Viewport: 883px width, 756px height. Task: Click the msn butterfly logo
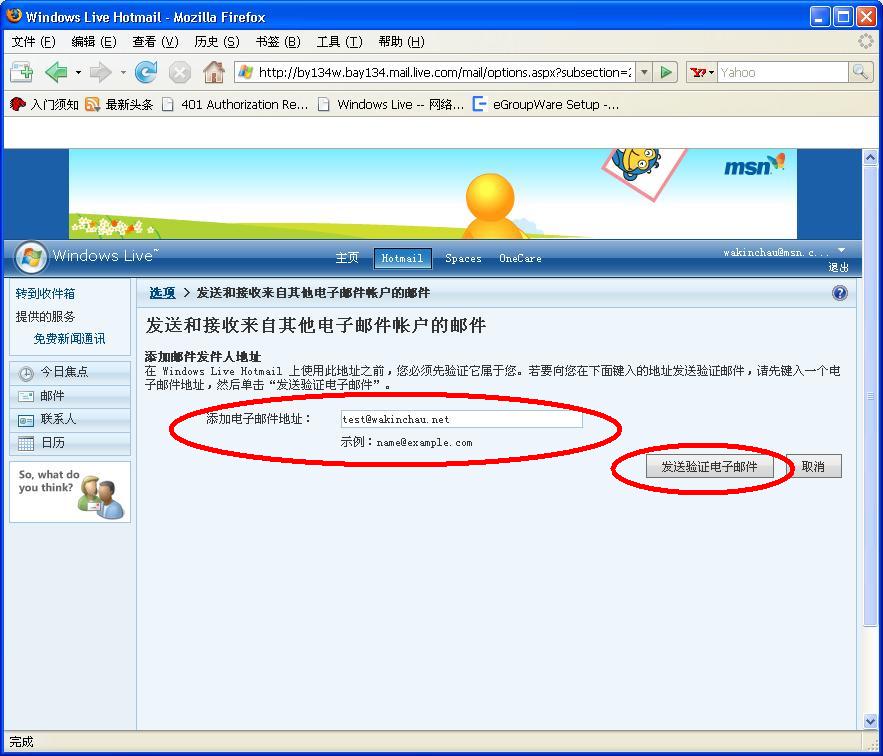tap(754, 164)
